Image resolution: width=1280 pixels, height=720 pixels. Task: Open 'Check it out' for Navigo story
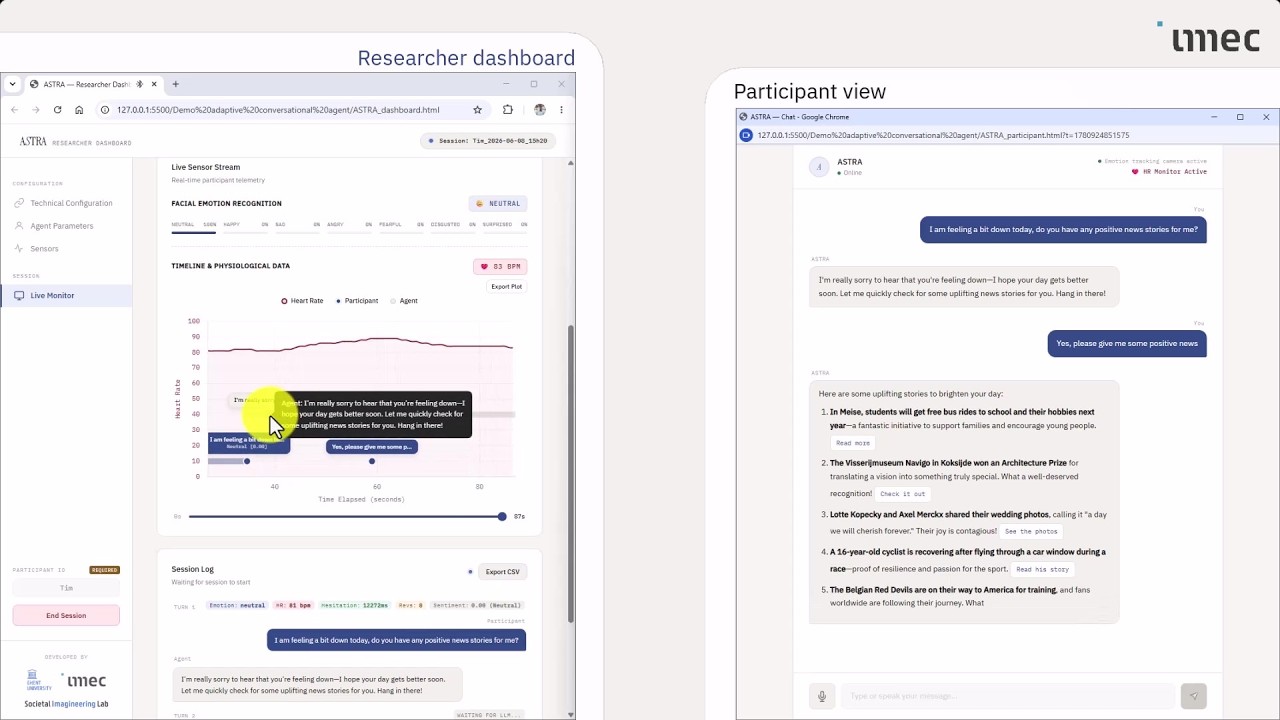click(x=903, y=494)
